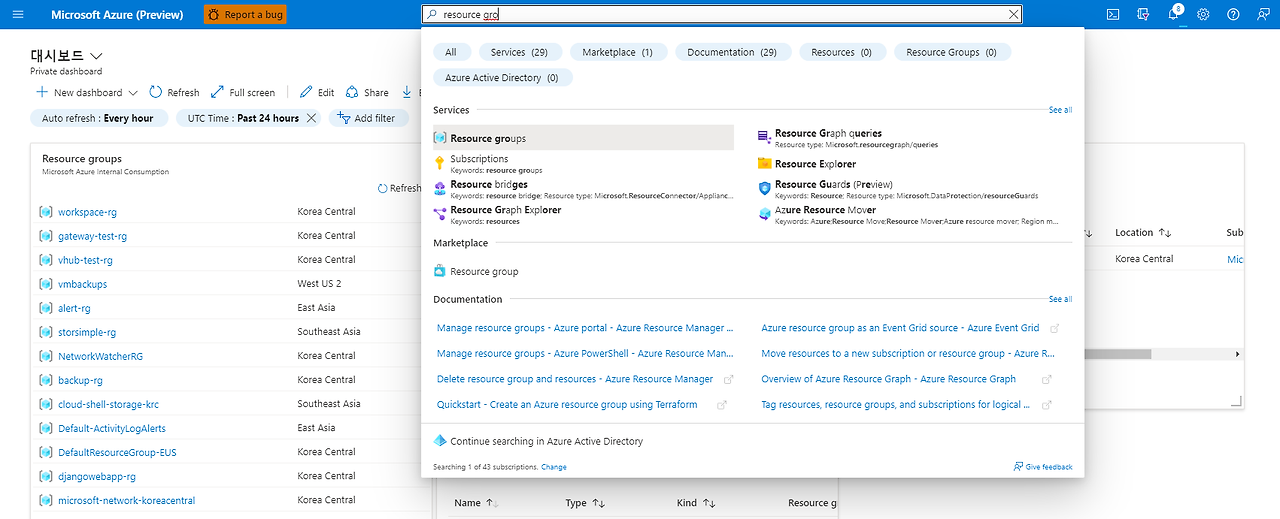This screenshot has height=519, width=1280.
Task: Open the Help question mark icon
Action: 1233,15
